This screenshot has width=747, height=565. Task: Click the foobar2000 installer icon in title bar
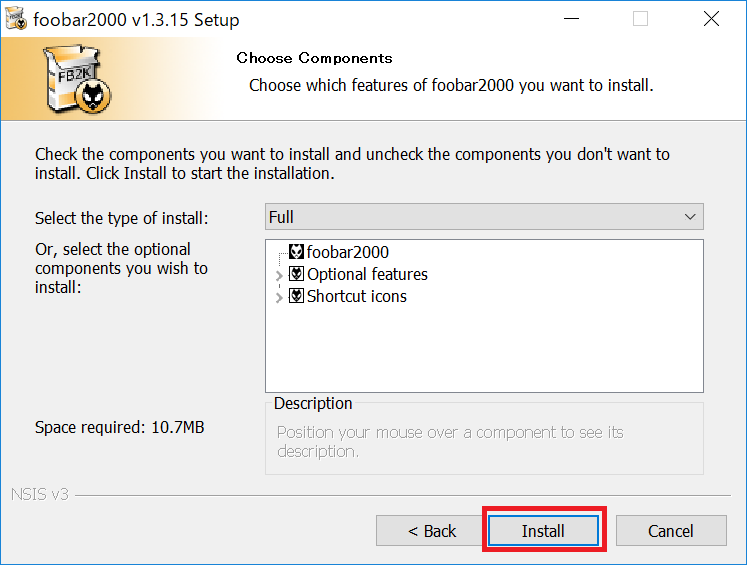(x=16, y=19)
